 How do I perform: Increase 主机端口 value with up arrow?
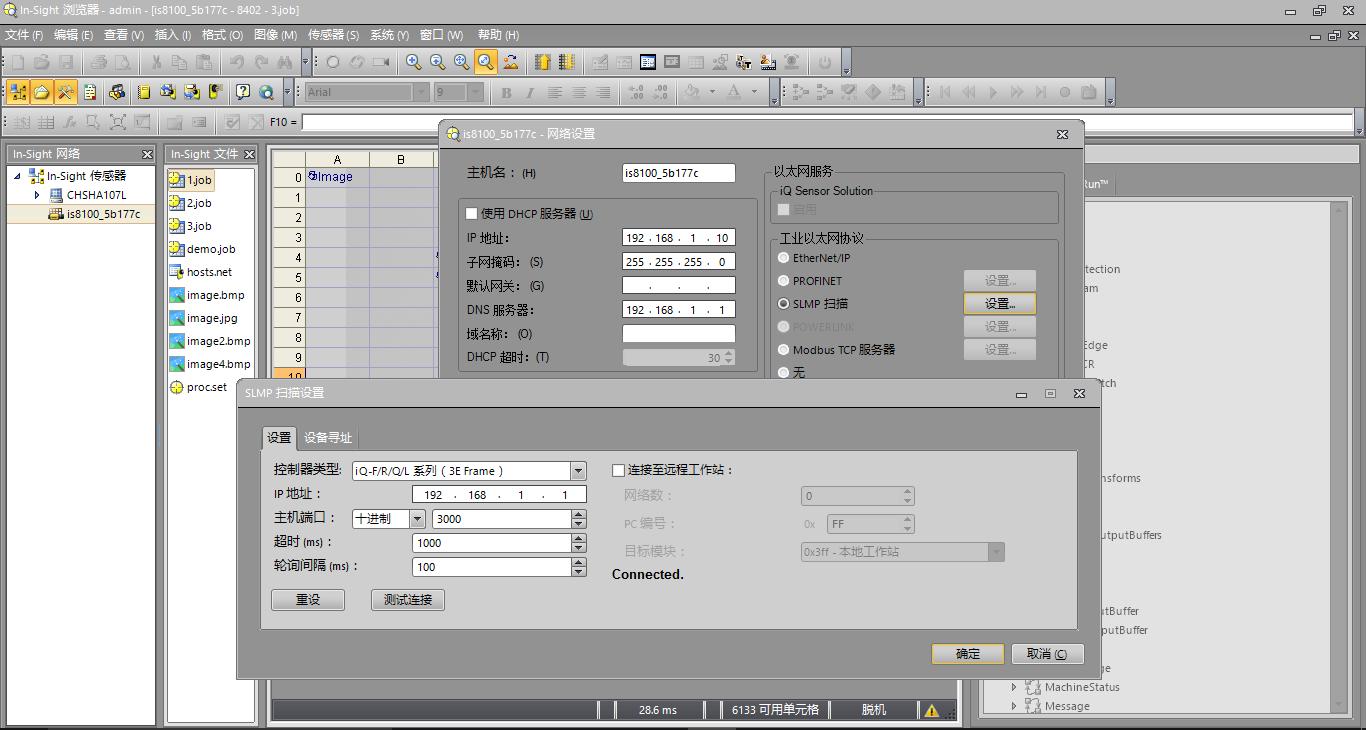click(x=579, y=514)
